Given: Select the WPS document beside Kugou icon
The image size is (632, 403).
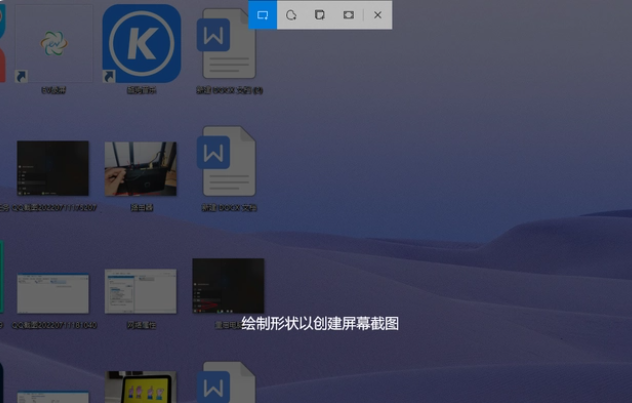Looking at the screenshot, I should coord(228,46).
